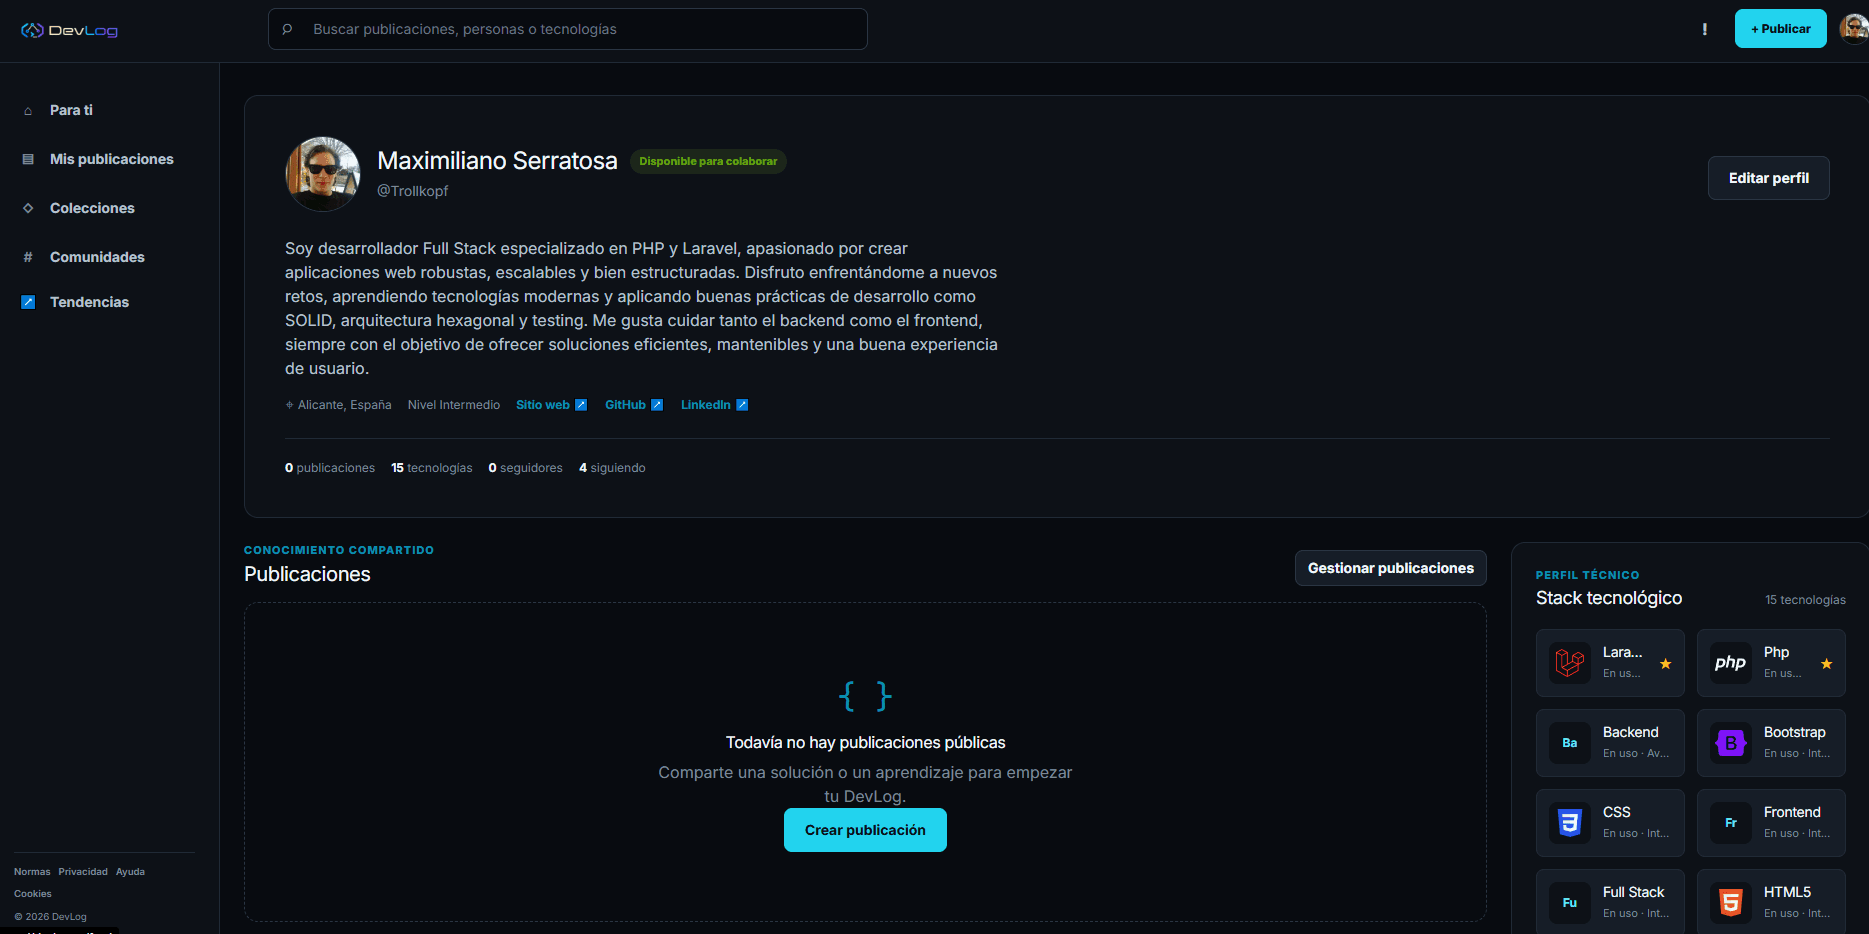Image resolution: width=1869 pixels, height=934 pixels.
Task: Click the CSS3 shield icon
Action: point(1570,823)
